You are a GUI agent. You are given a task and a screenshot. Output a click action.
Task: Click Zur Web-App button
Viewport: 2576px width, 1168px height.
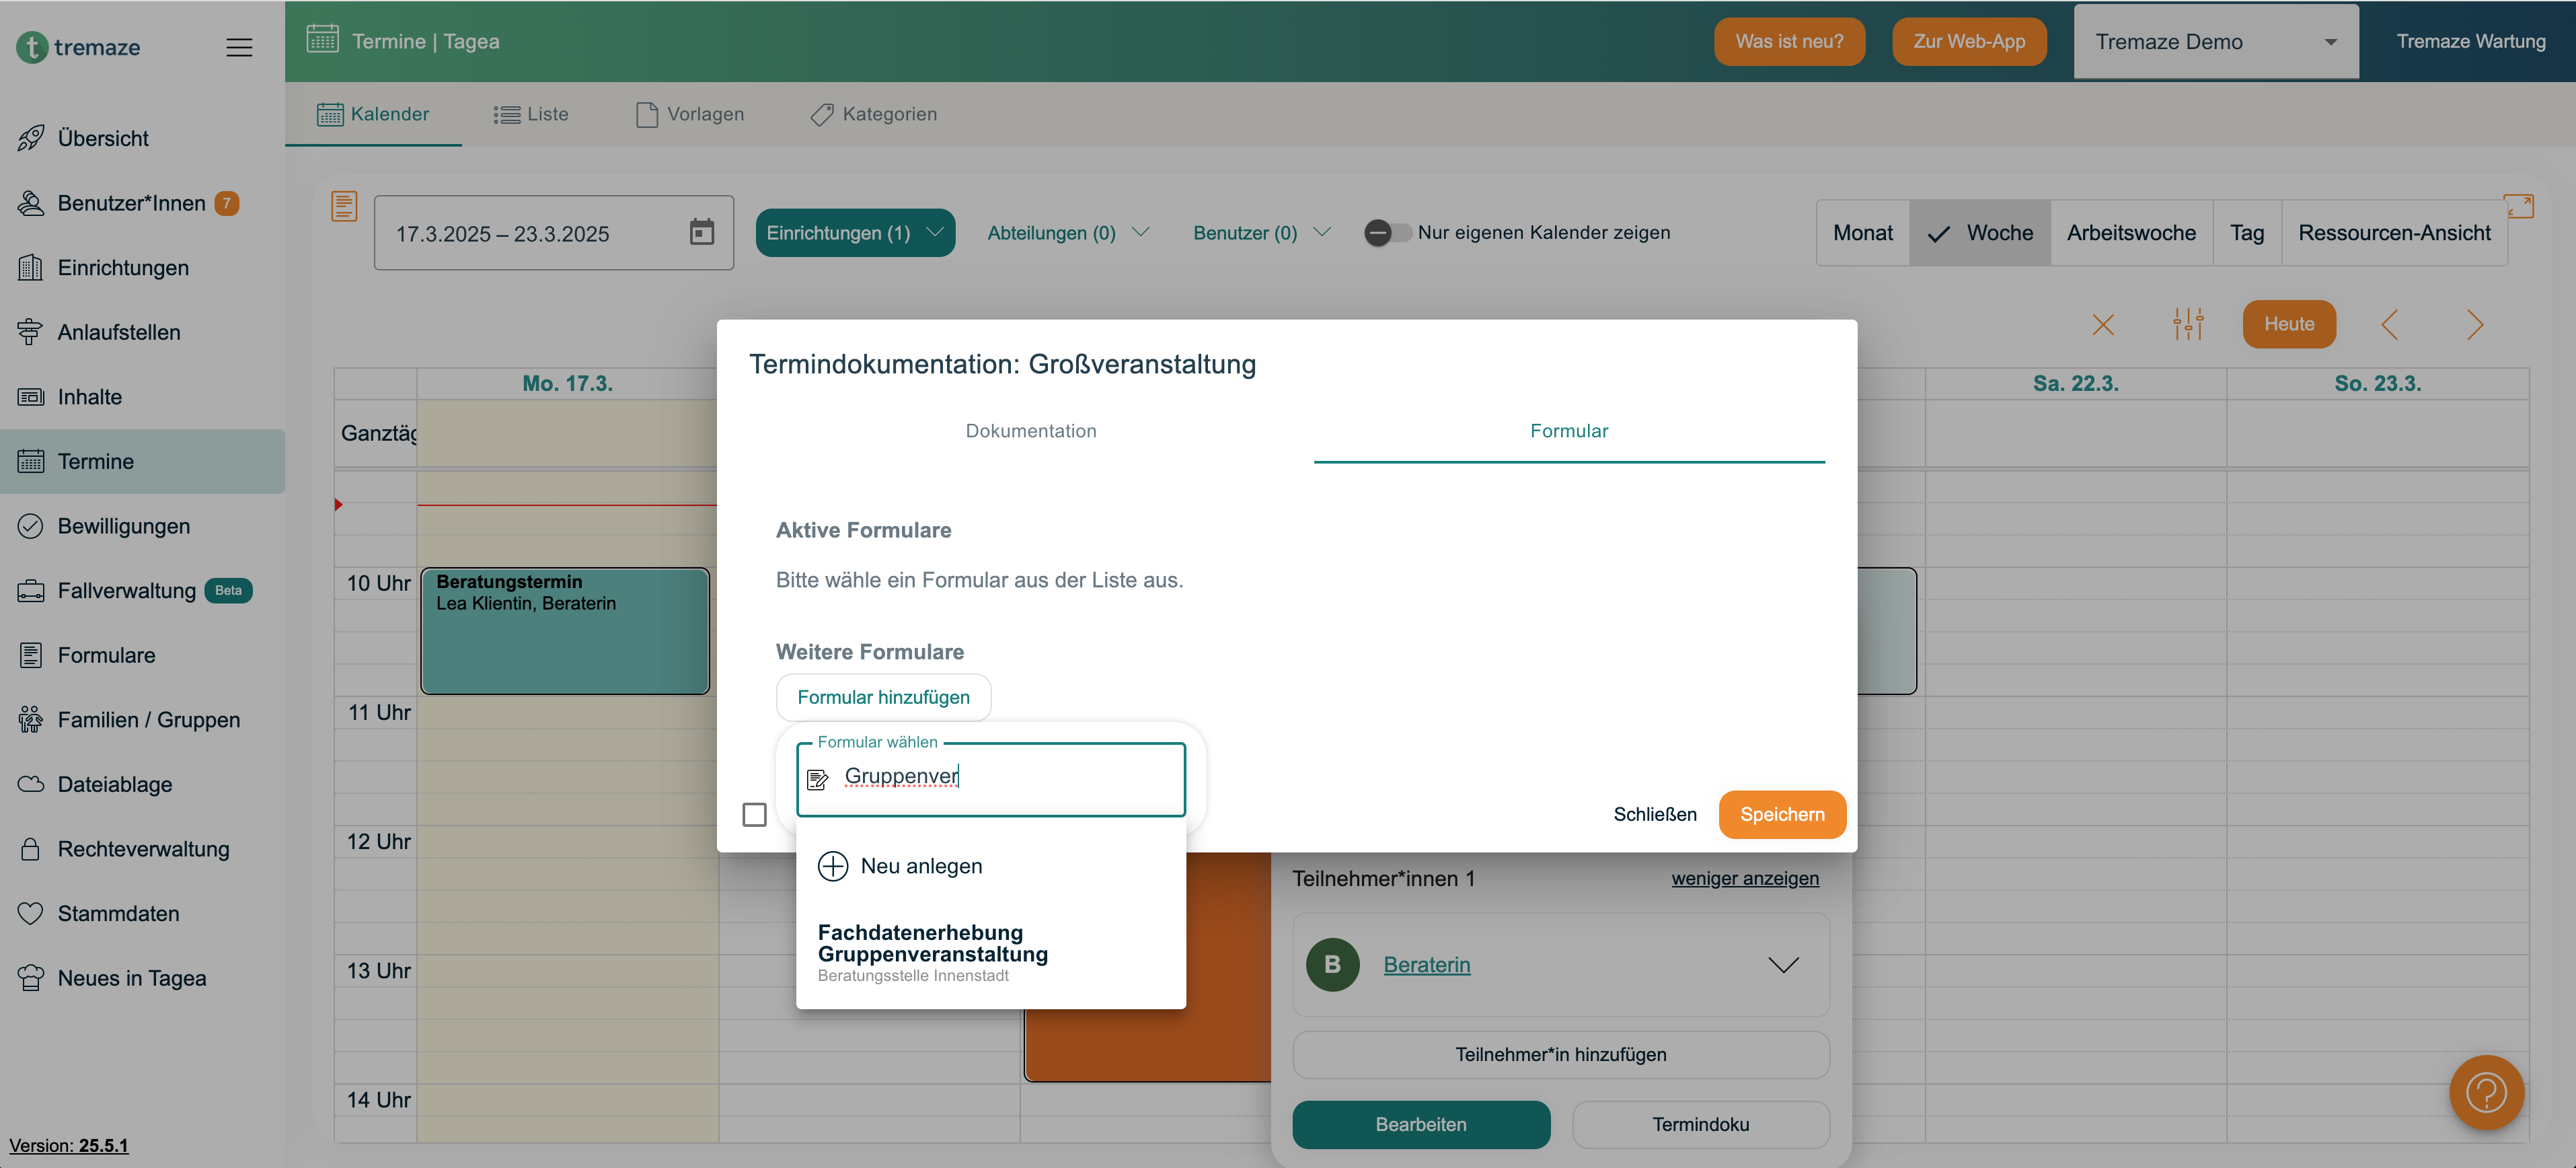coord(1969,42)
